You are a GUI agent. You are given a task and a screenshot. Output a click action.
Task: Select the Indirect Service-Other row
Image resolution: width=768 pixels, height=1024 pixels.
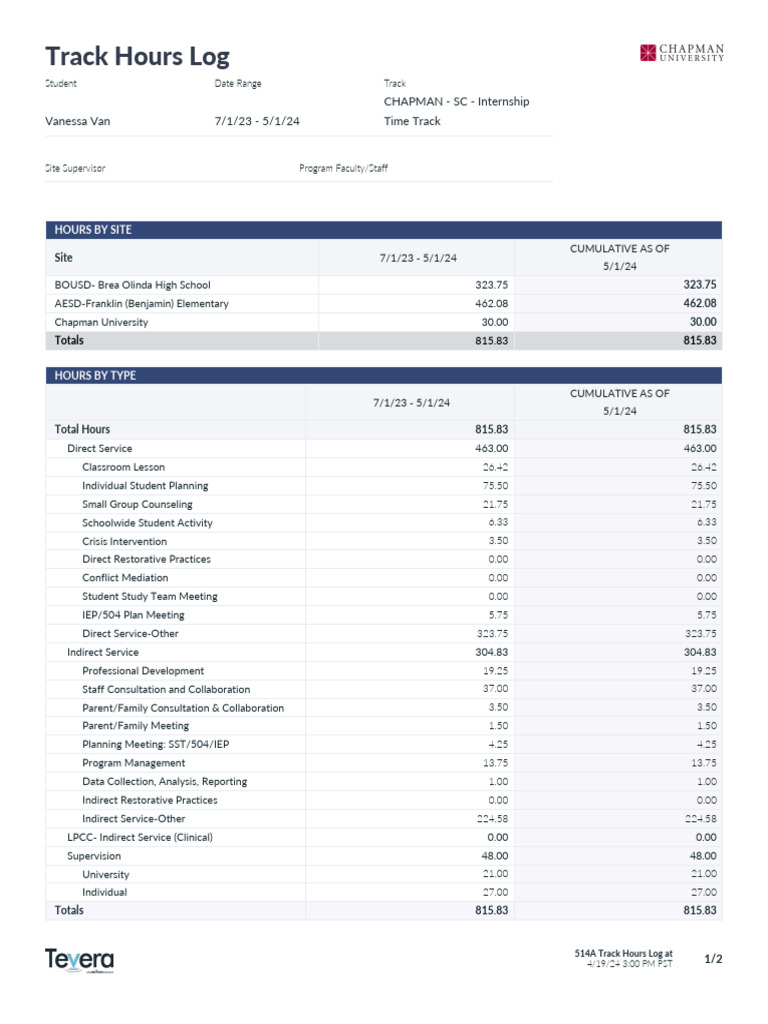[133, 818]
